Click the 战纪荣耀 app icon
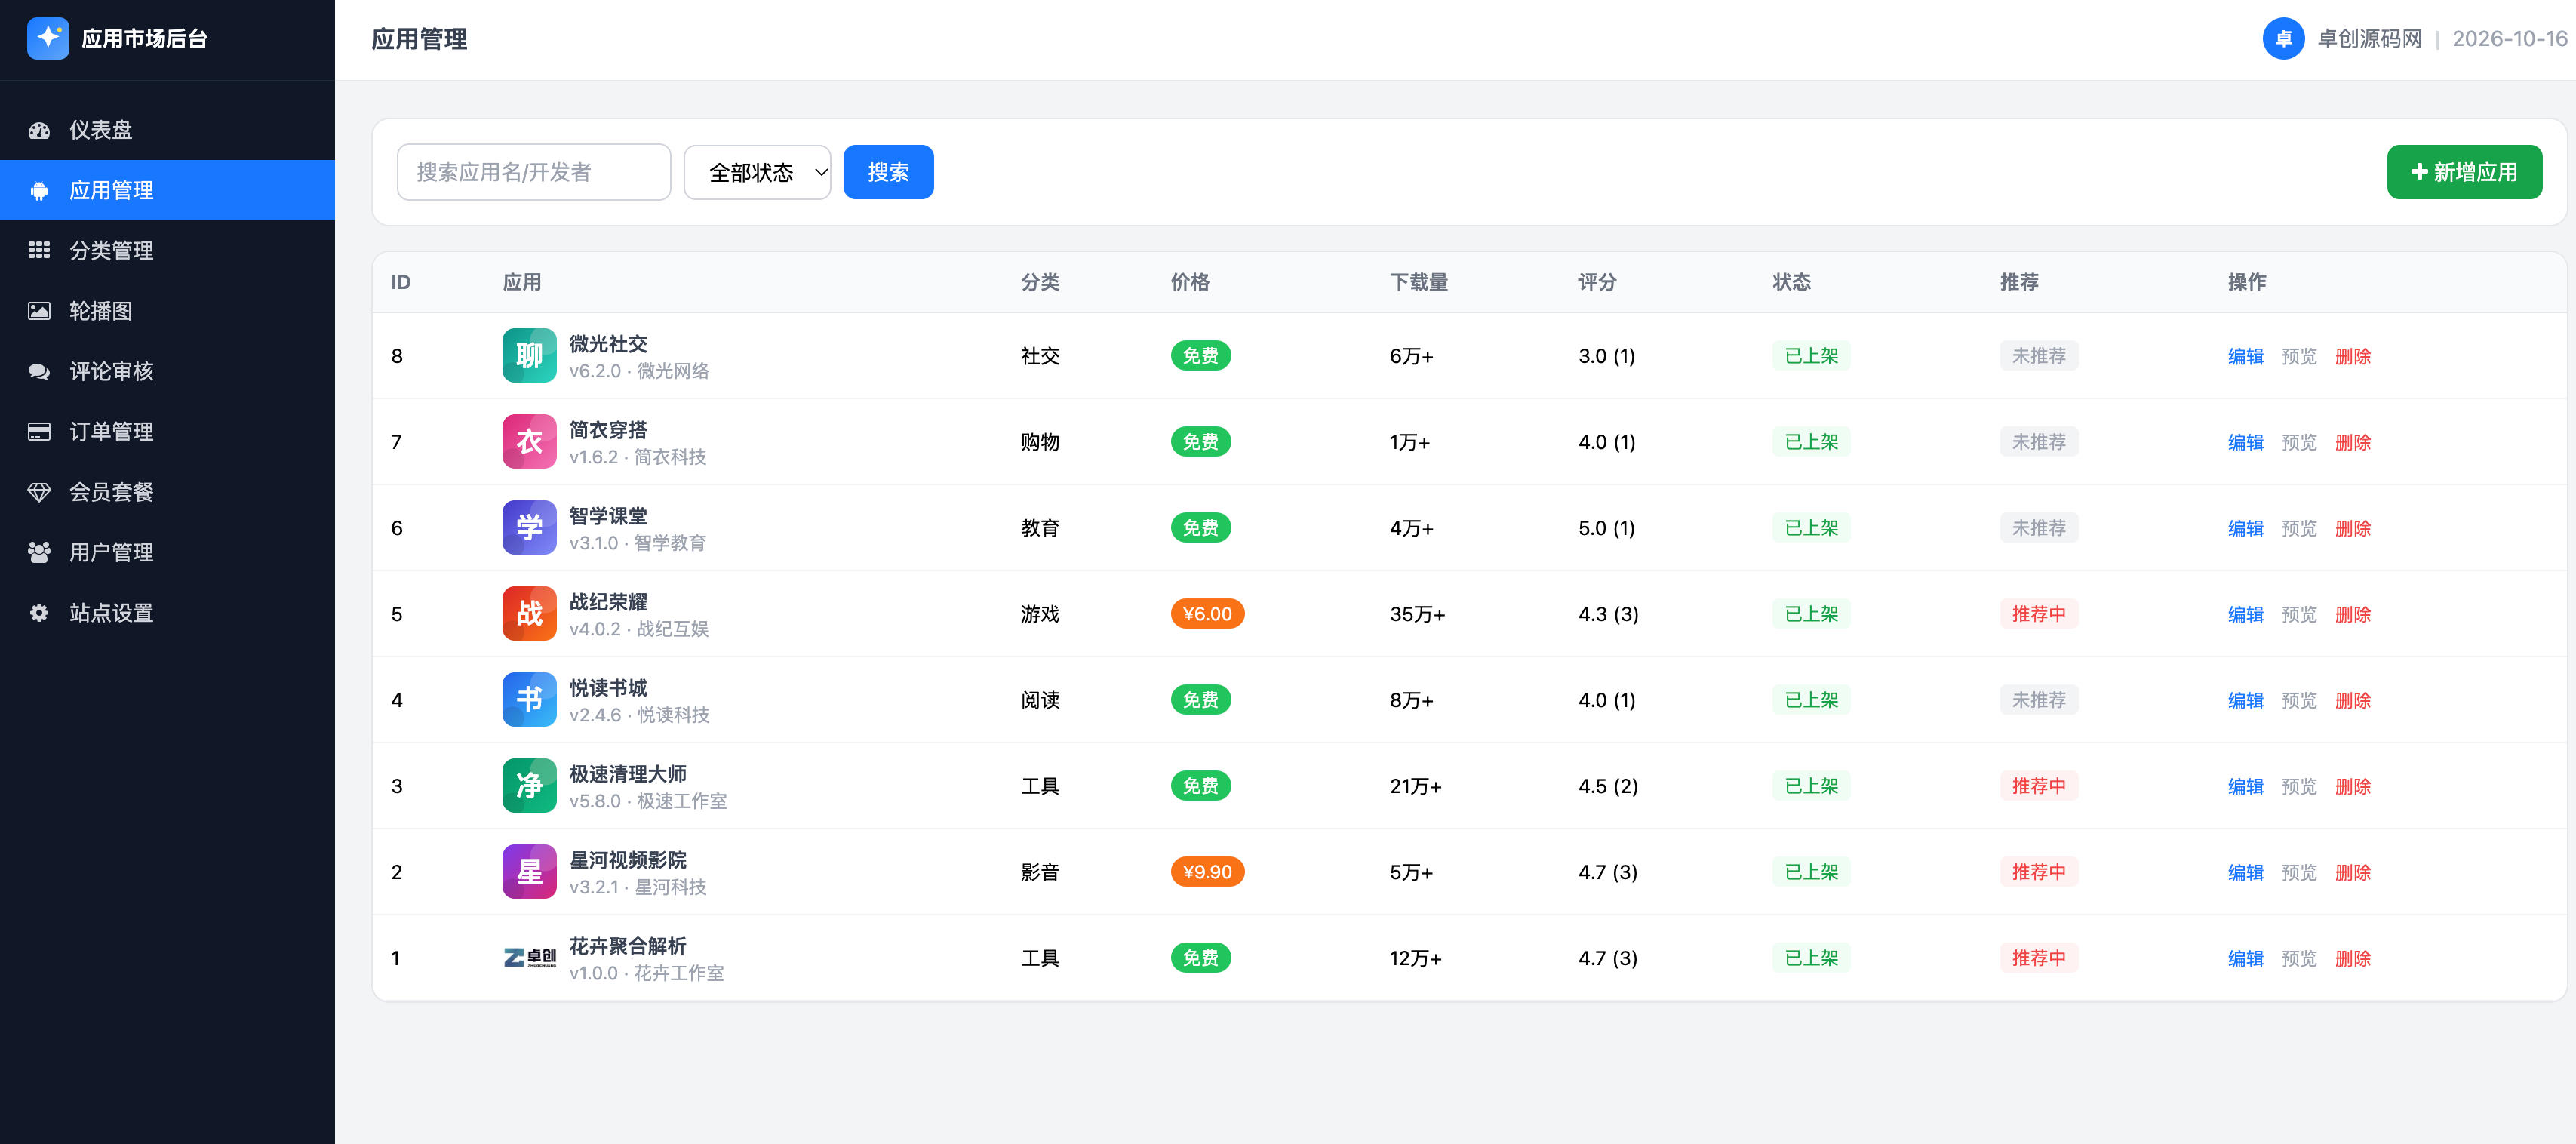Screen dimensions: 2576x1144 [x=529, y=614]
